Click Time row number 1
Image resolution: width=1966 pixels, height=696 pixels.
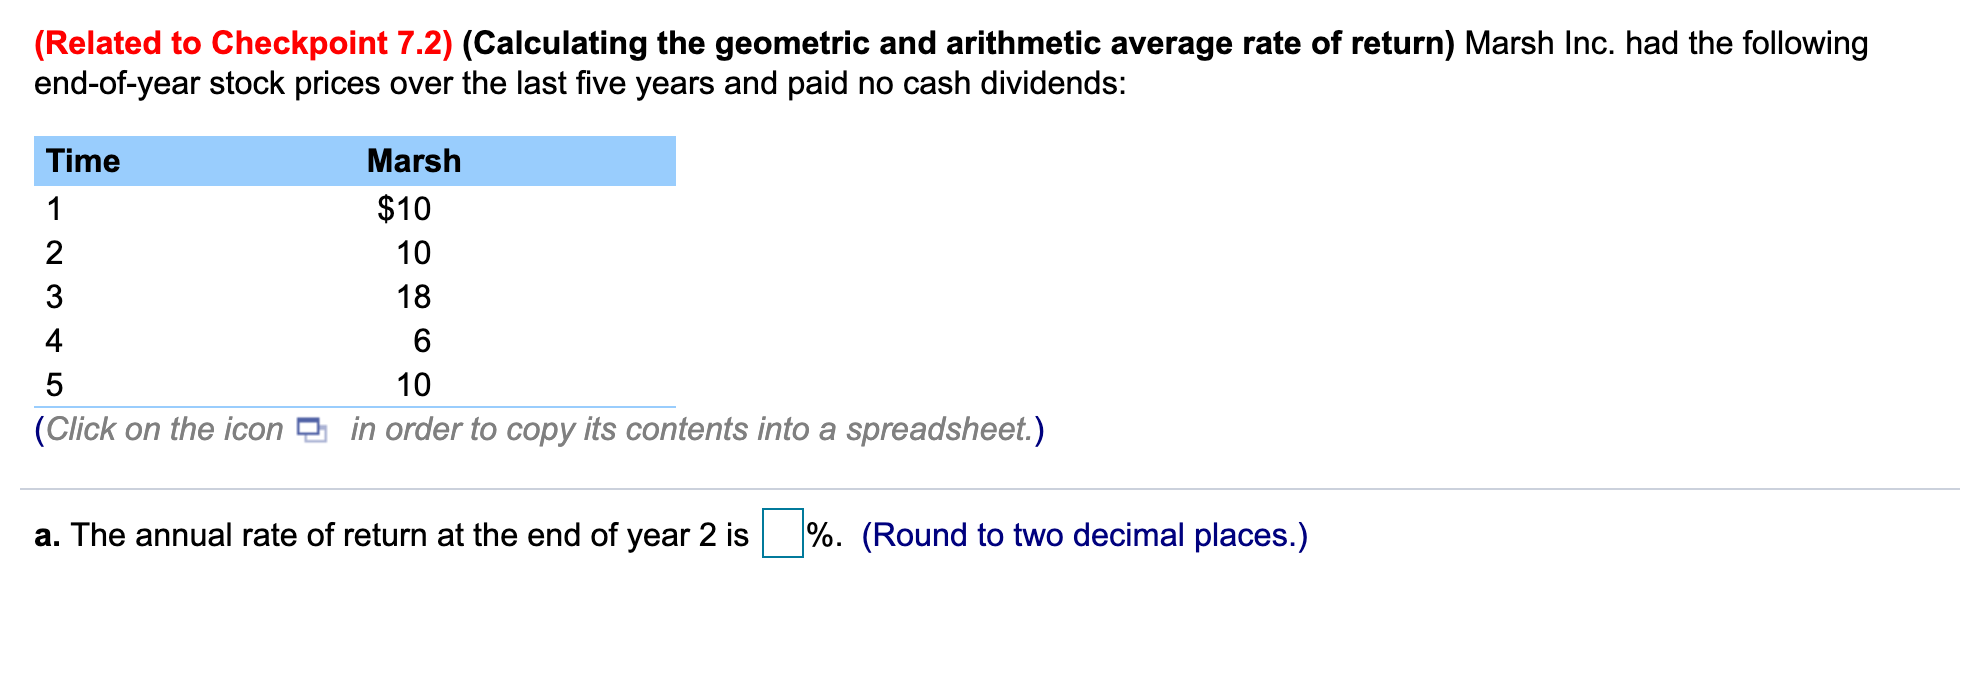pos(54,208)
